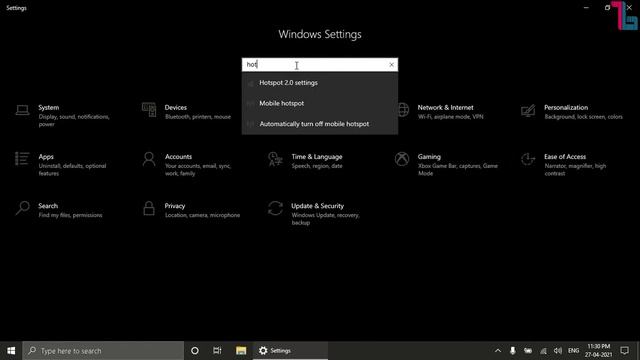Open the Ease of Access icon
640x360 pixels.
[x=528, y=159]
